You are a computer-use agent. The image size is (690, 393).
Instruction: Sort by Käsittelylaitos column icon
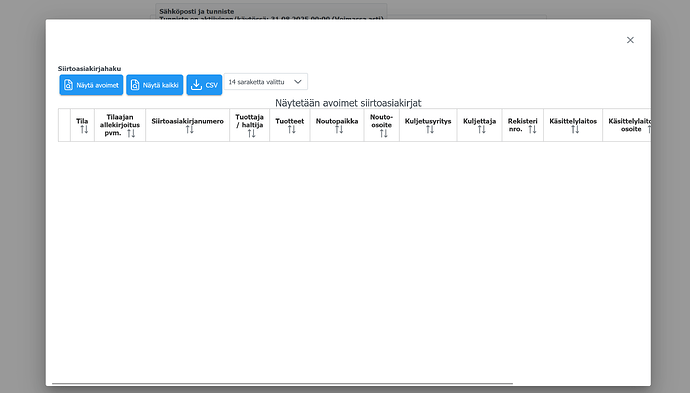click(575, 129)
